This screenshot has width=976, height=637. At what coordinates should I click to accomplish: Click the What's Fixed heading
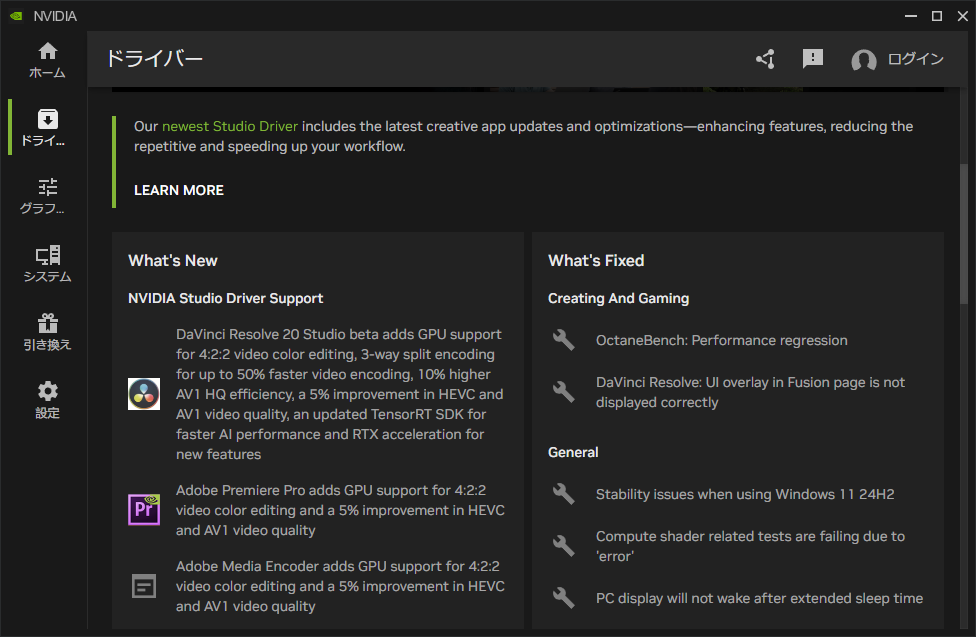click(x=596, y=261)
